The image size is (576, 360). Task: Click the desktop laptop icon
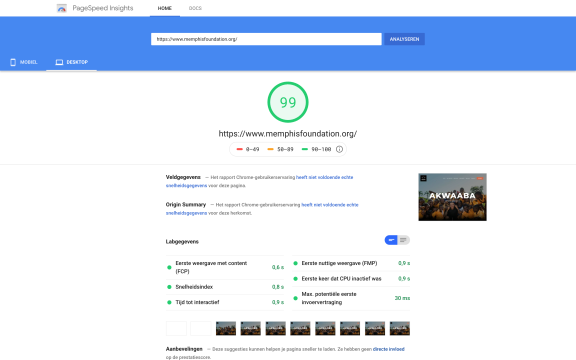(x=59, y=62)
